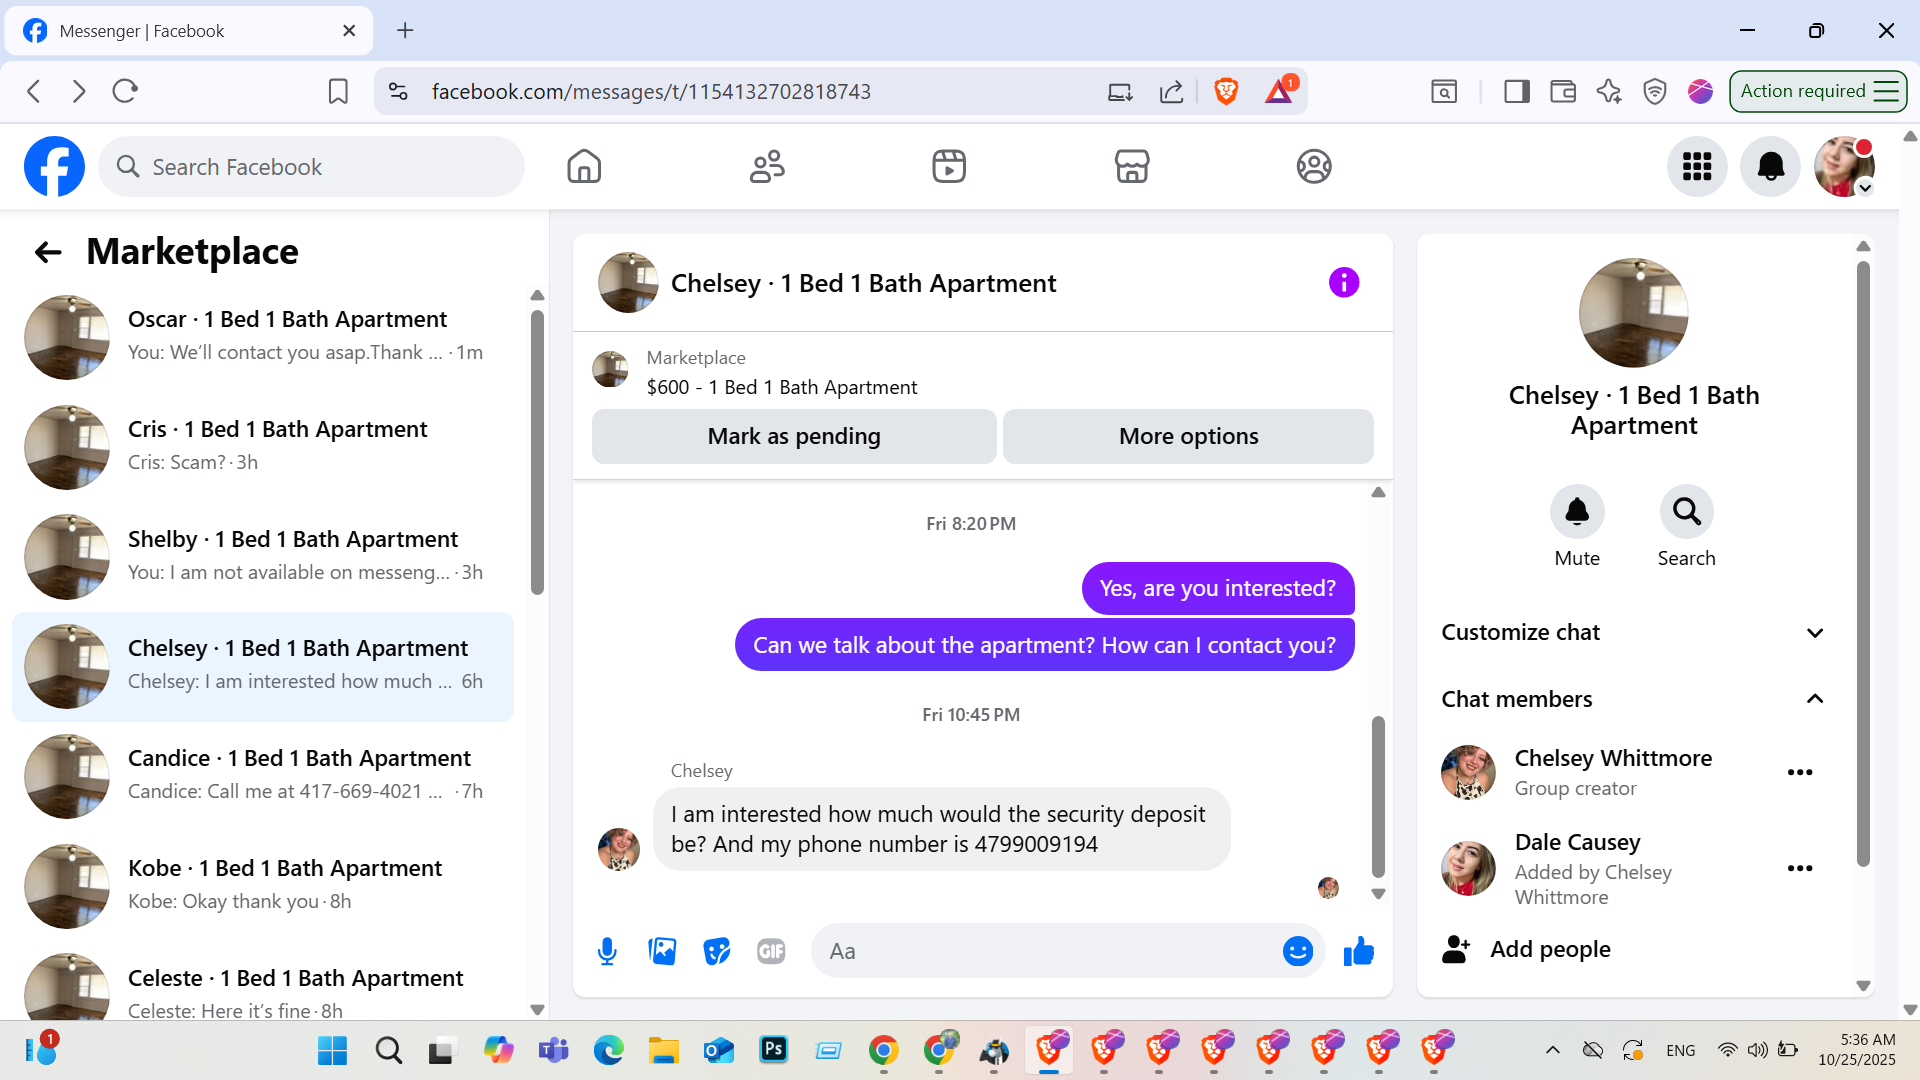Viewport: 1920px width, 1080px height.
Task: Click the Action required button
Action: tap(1818, 91)
